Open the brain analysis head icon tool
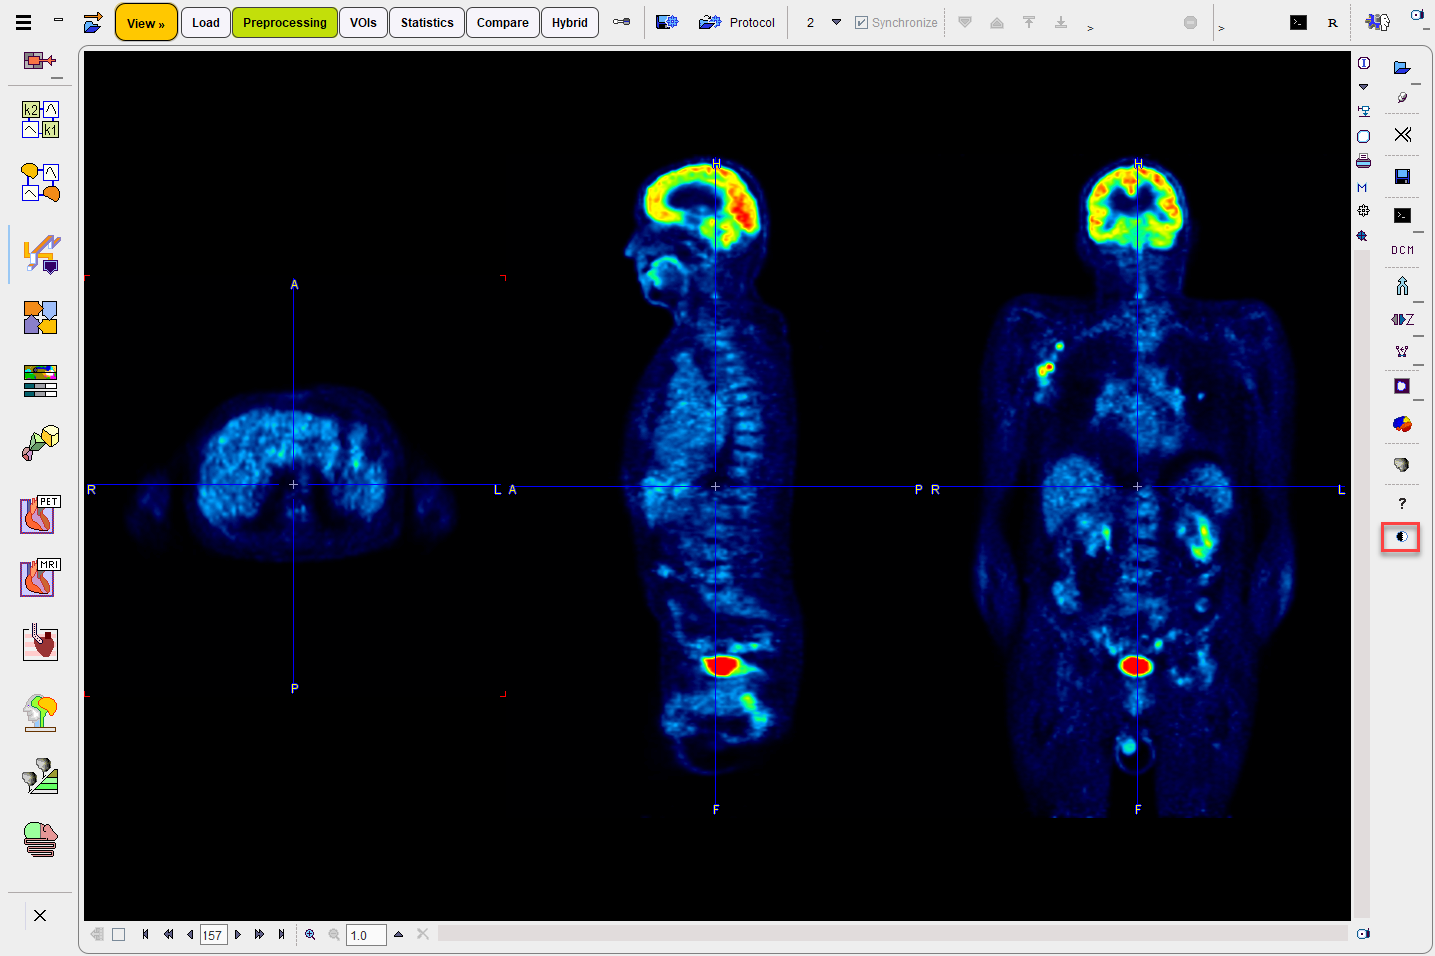Viewport: 1435px width, 956px height. [40, 713]
